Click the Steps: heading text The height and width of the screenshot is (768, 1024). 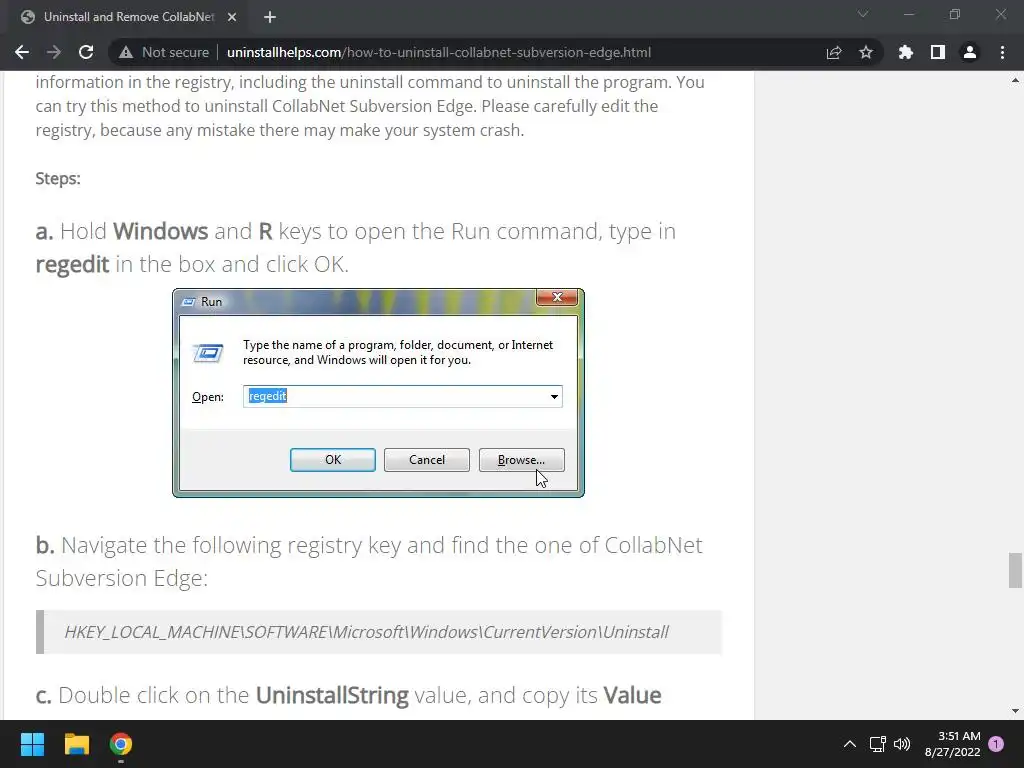click(x=58, y=178)
